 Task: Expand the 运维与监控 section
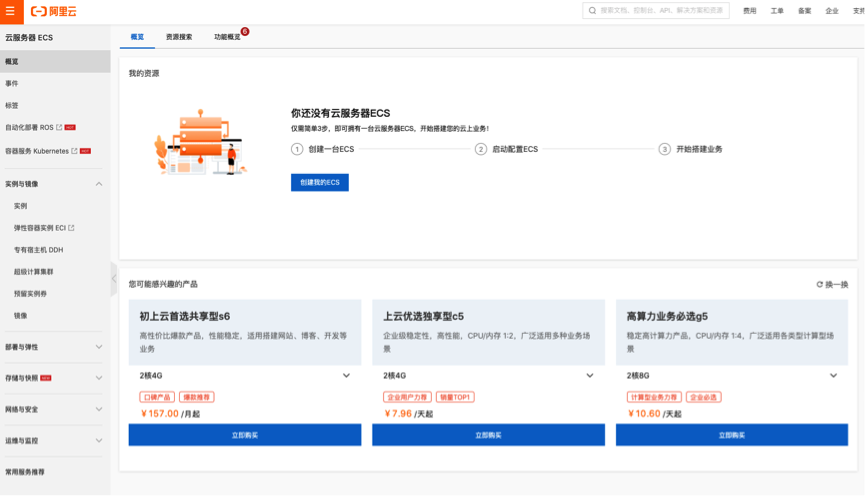click(99, 441)
